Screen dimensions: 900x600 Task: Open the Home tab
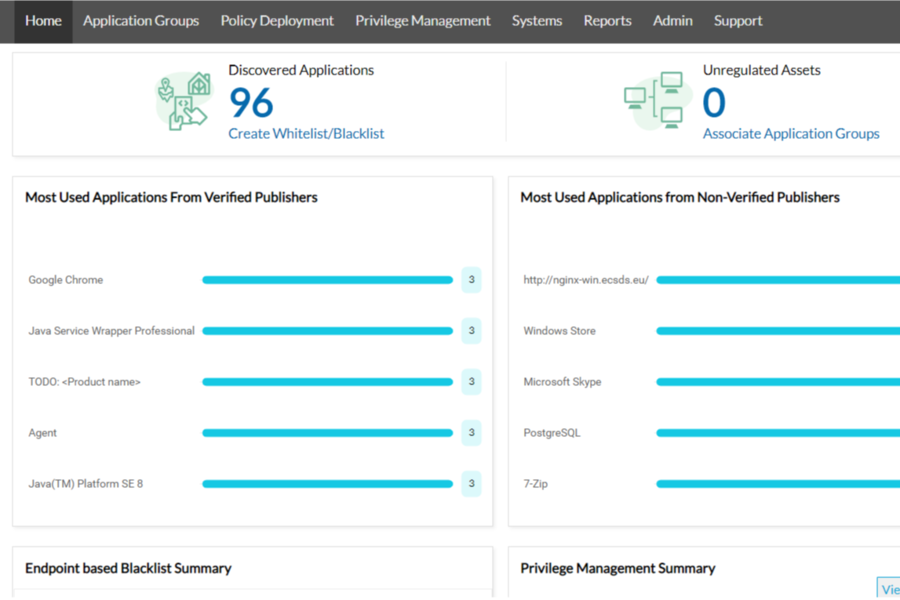pos(43,21)
